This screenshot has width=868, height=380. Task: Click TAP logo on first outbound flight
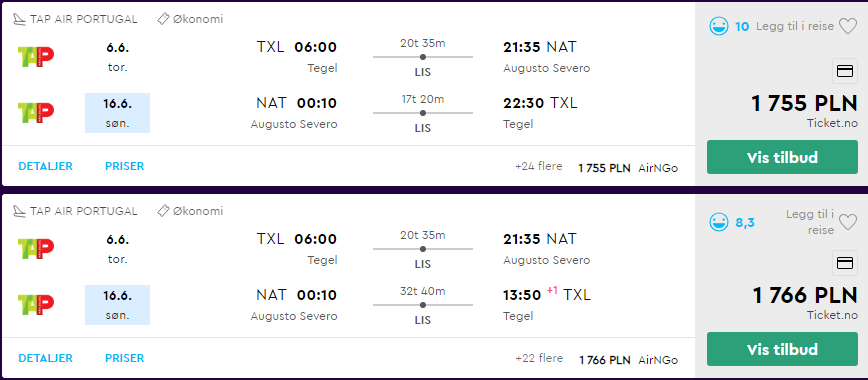[x=36, y=57]
